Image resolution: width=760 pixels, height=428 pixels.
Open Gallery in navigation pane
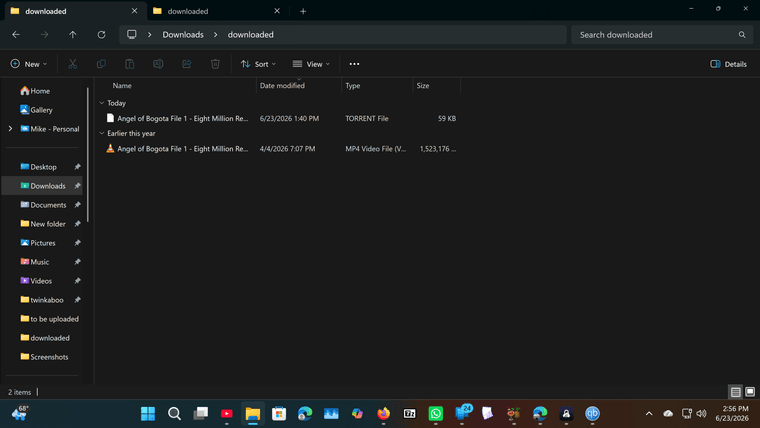point(36,110)
